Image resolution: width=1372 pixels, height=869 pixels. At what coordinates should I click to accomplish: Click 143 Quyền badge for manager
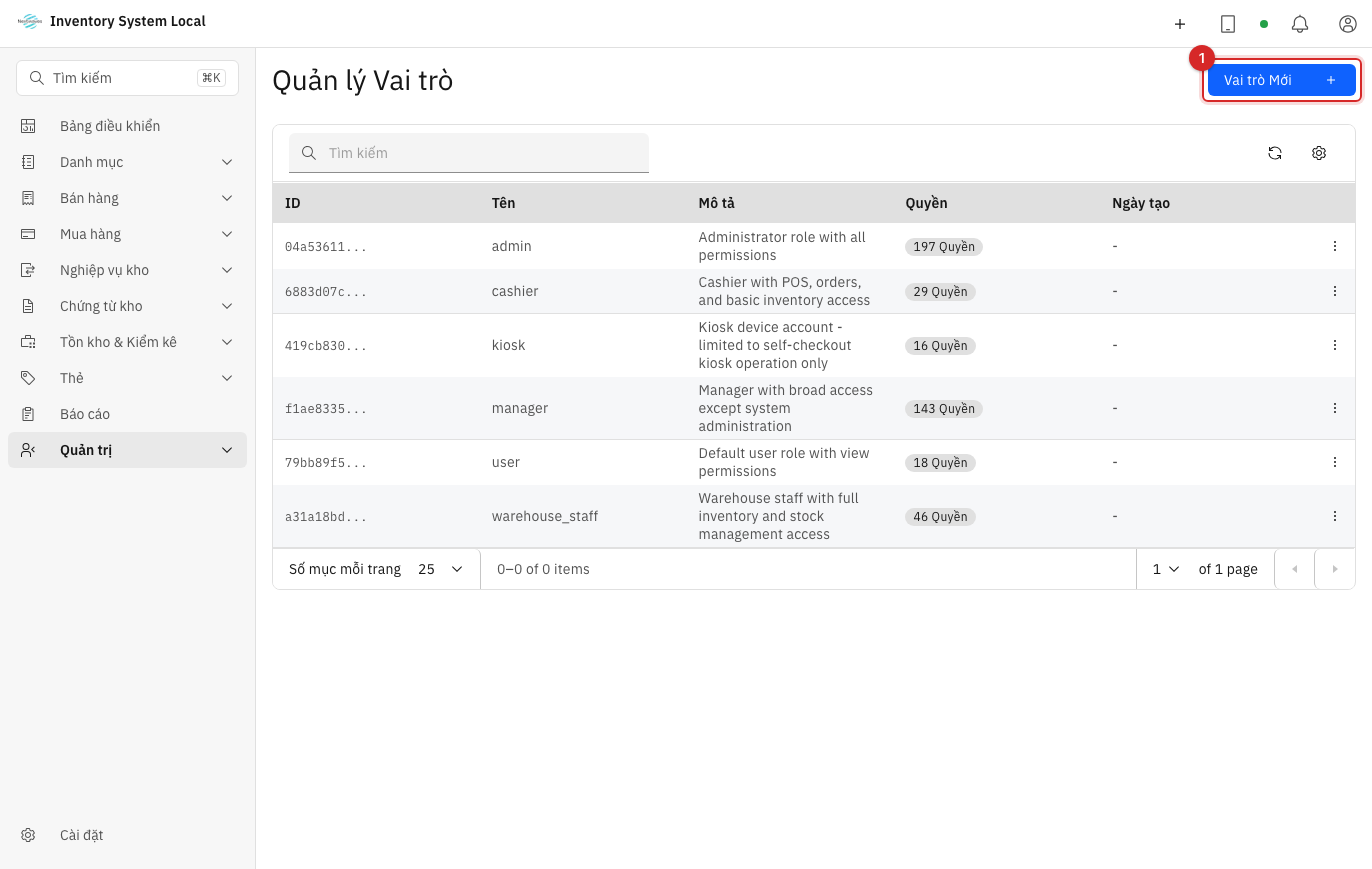(x=944, y=409)
